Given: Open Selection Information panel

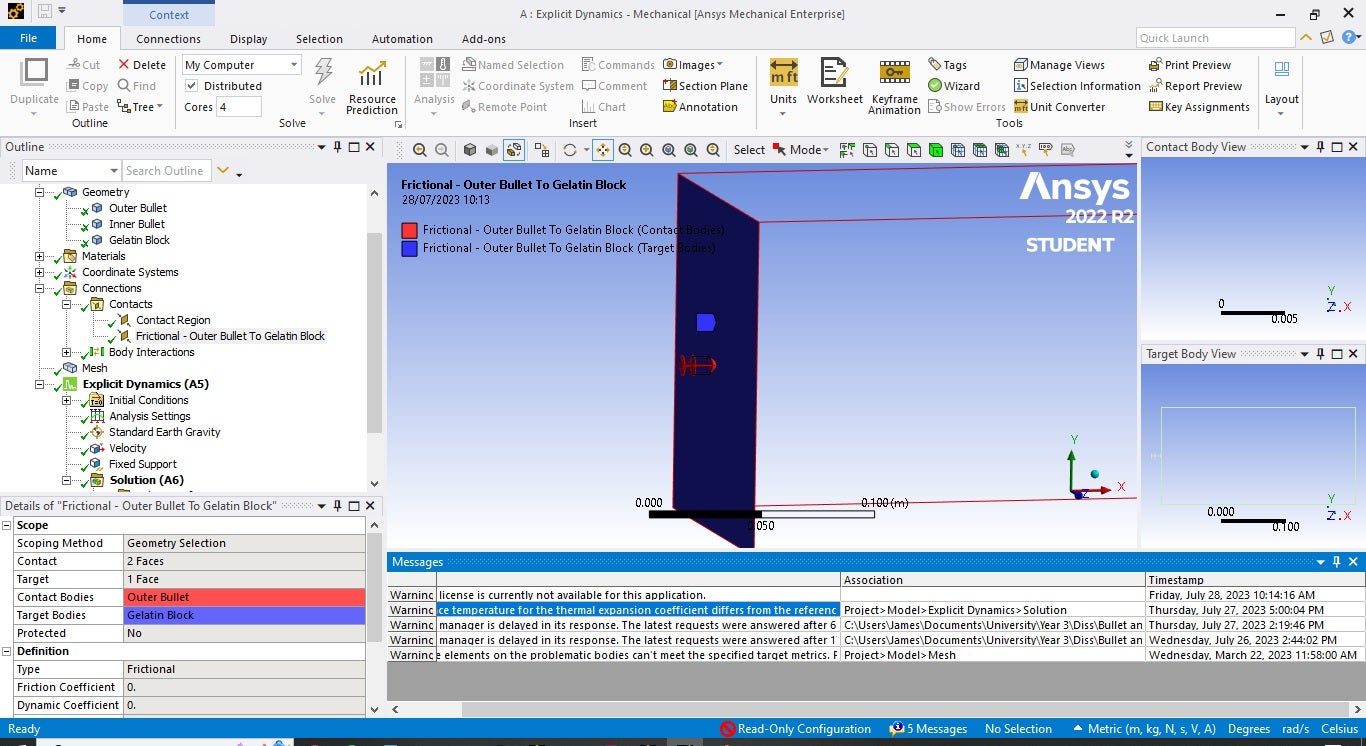Looking at the screenshot, I should click(1077, 86).
